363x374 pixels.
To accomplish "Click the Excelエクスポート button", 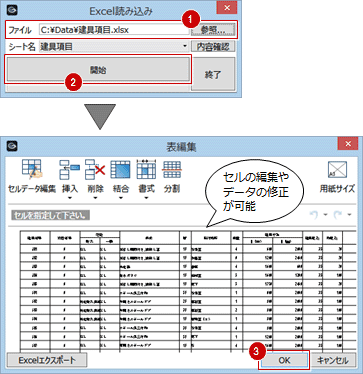I will click(47, 360).
